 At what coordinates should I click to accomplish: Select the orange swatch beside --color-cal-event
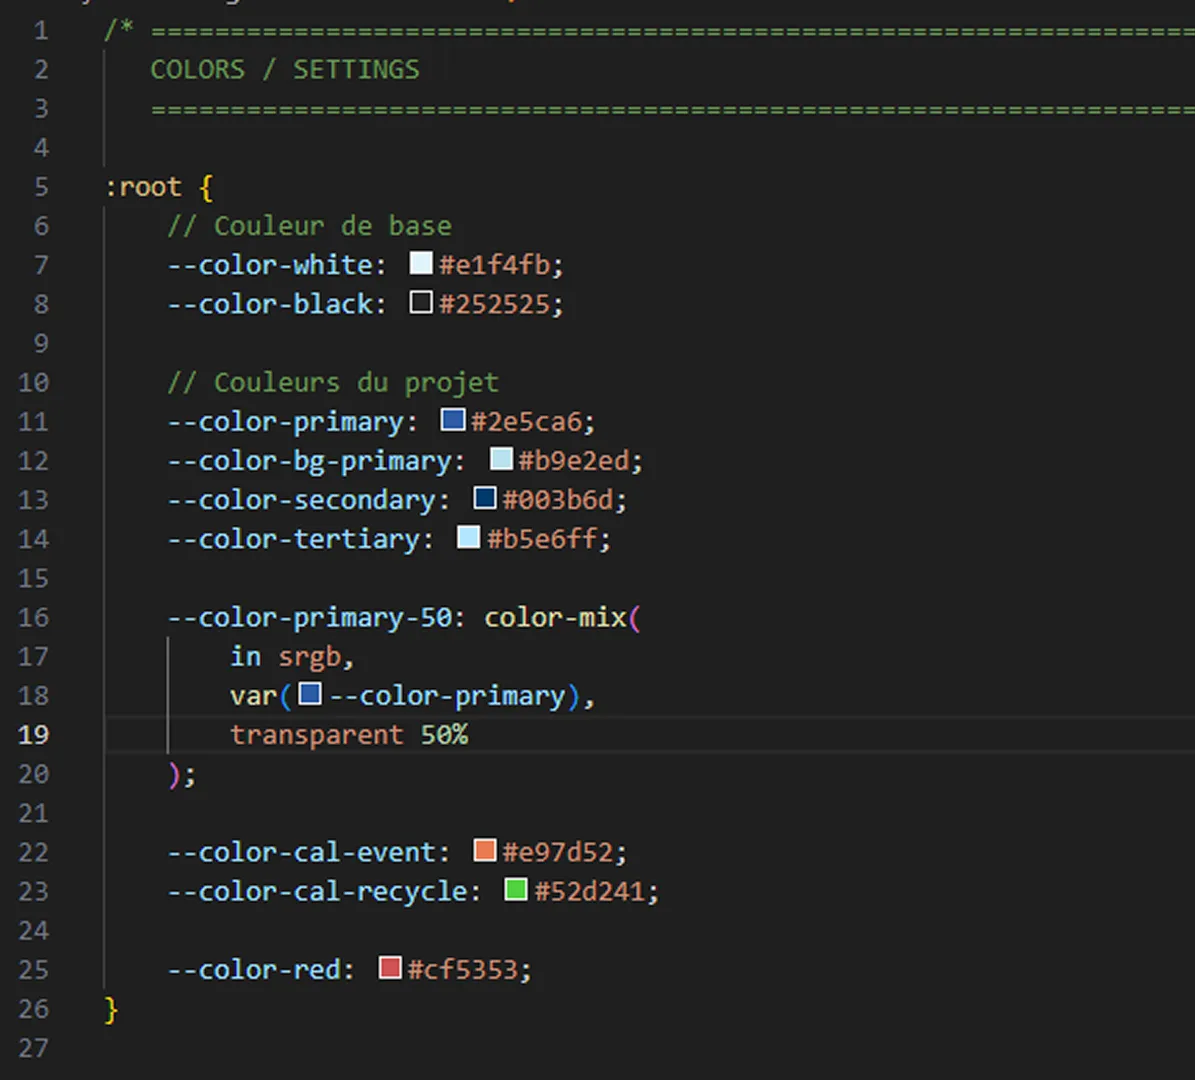pos(484,849)
